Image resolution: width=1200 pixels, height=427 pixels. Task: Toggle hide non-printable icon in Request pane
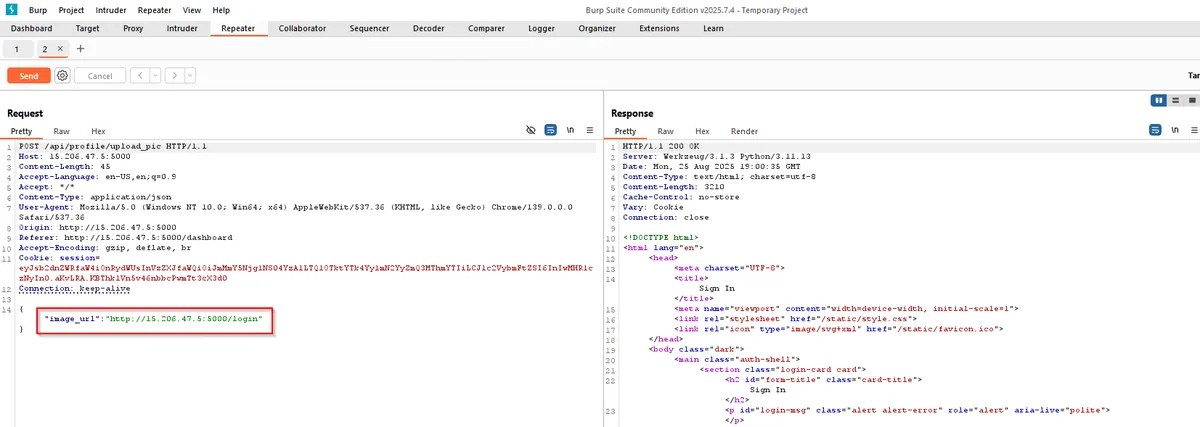click(531, 131)
